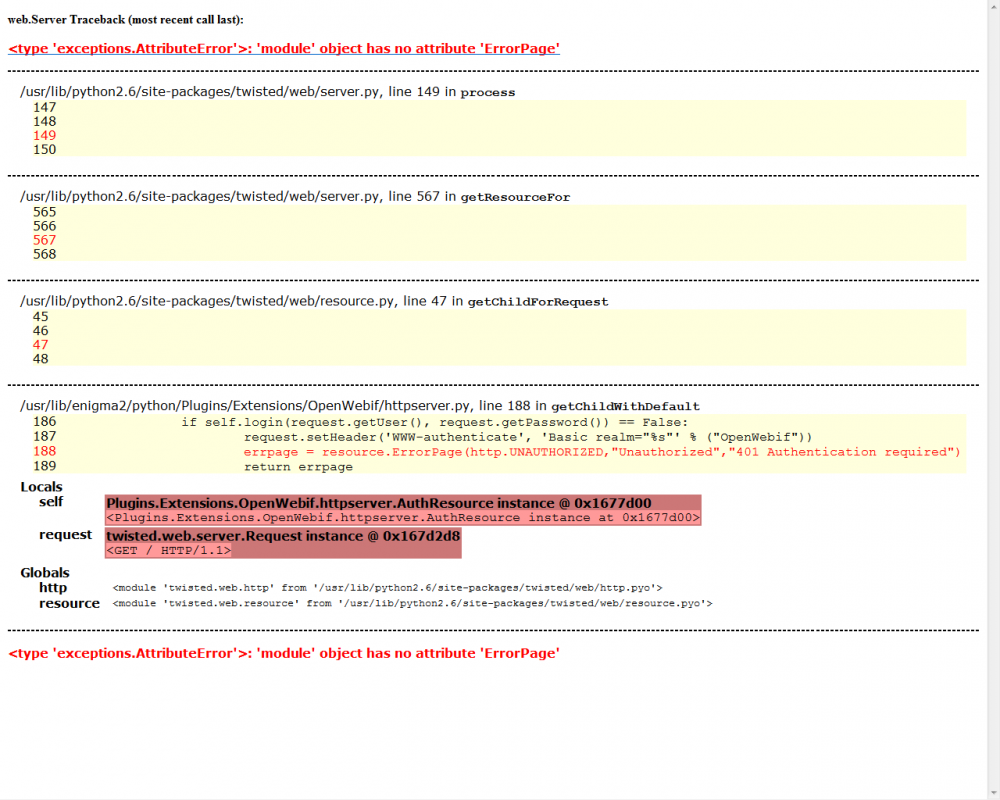Click line number 48

pyautogui.click(x=40, y=359)
